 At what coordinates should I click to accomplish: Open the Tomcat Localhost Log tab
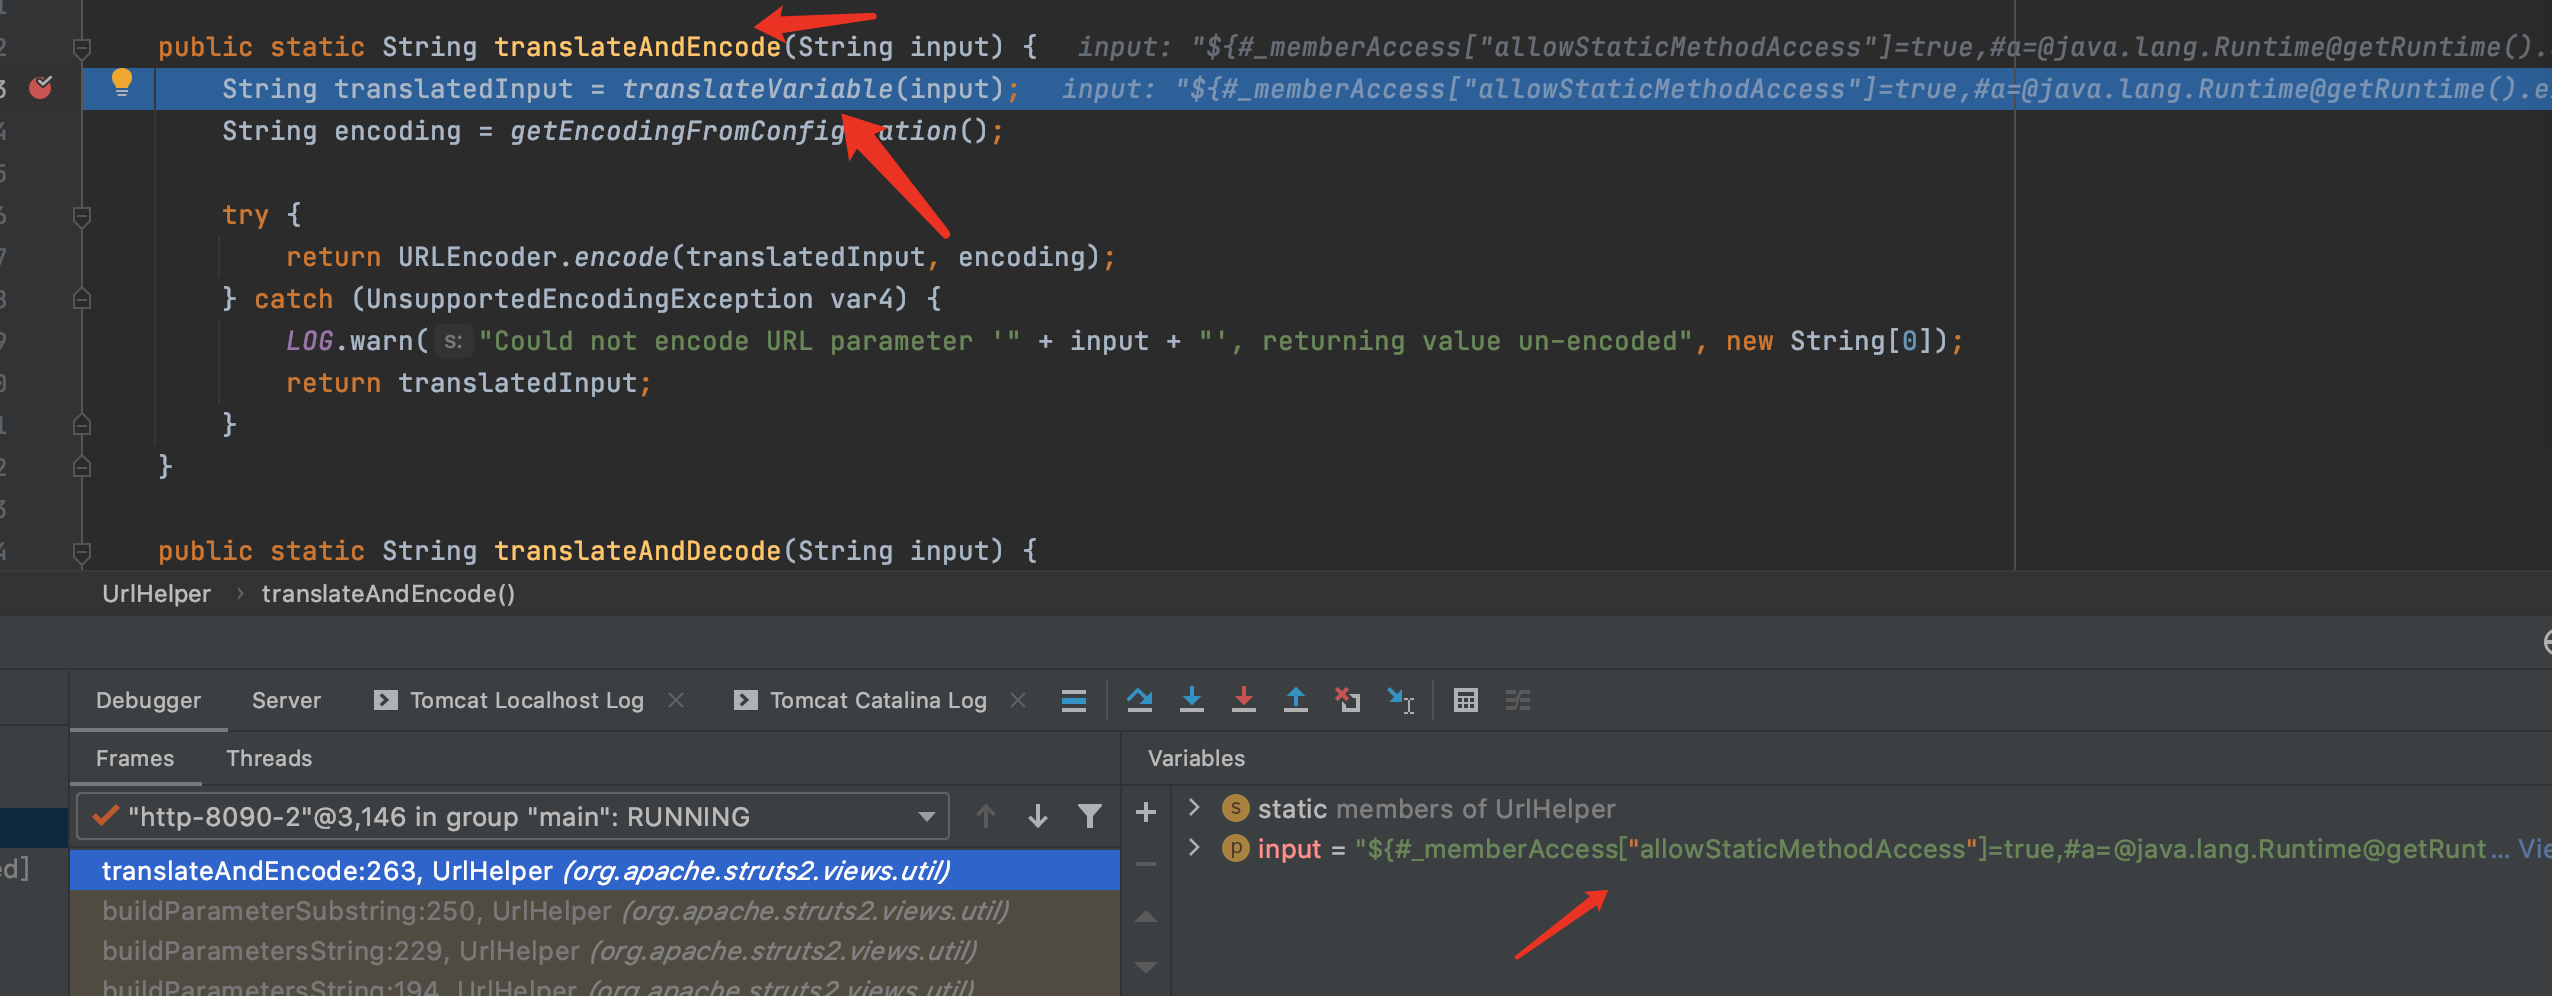(527, 700)
